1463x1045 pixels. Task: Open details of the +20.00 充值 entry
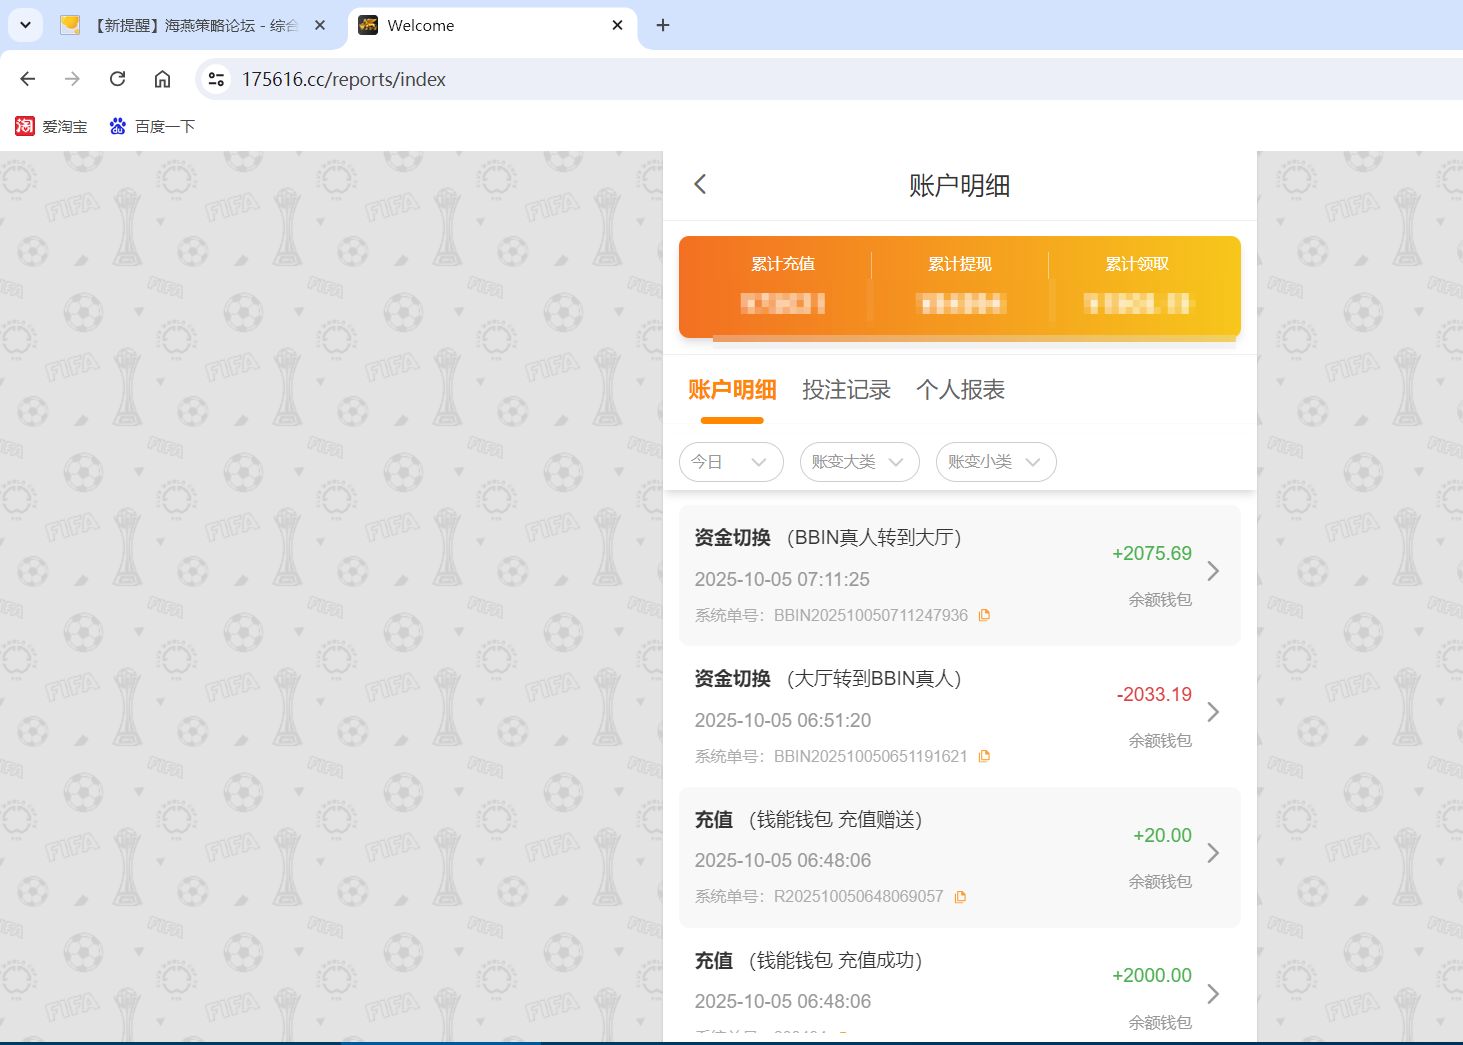[x=1213, y=853]
